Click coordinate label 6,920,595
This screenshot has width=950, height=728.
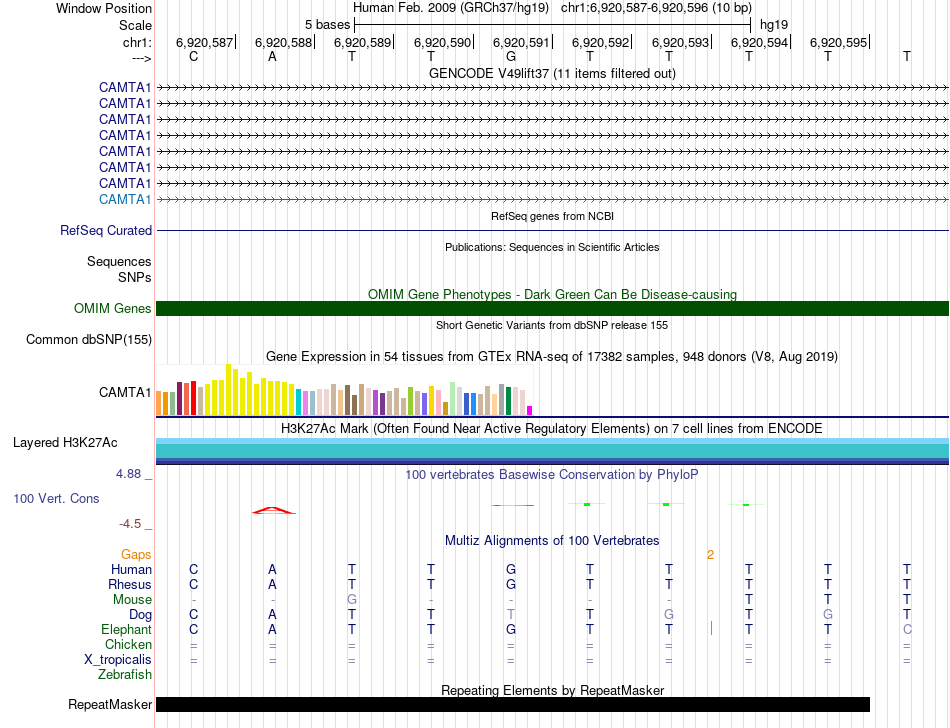[x=839, y=42]
